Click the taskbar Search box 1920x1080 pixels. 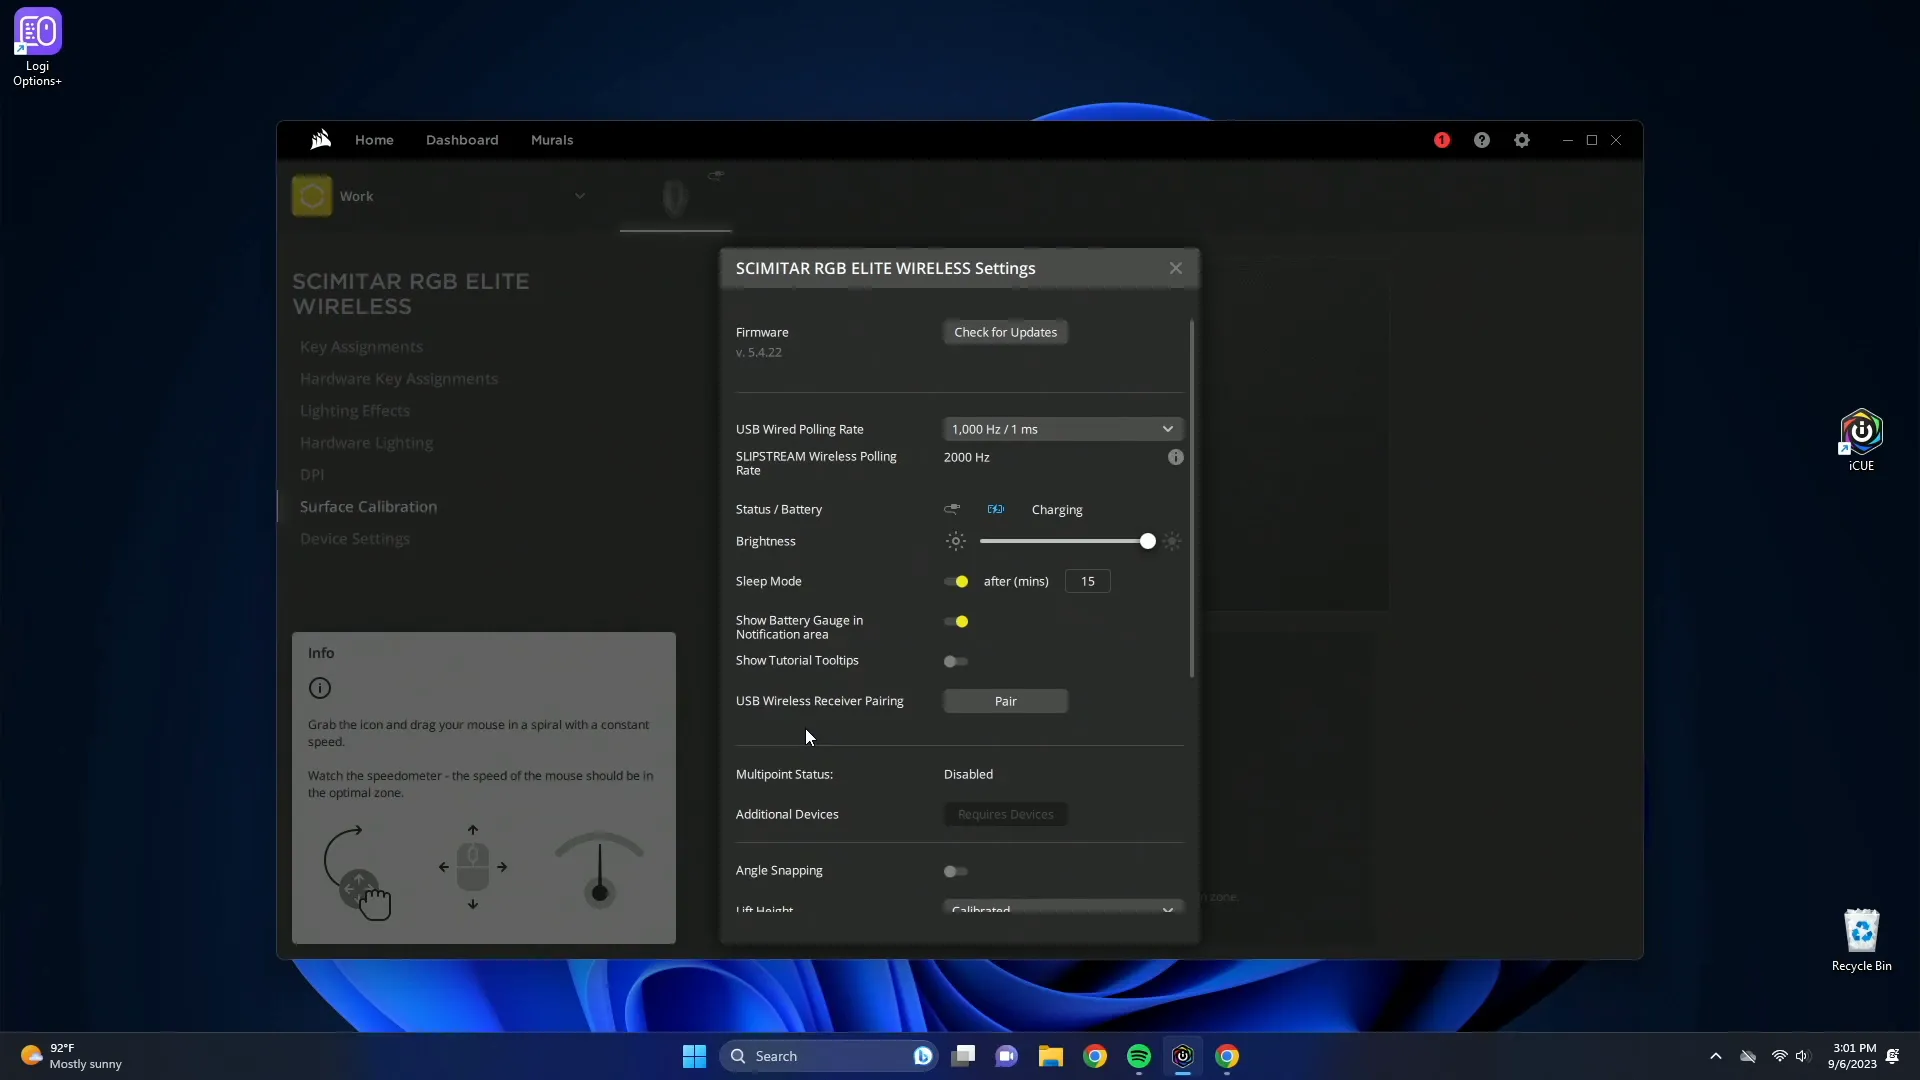pyautogui.click(x=828, y=1056)
